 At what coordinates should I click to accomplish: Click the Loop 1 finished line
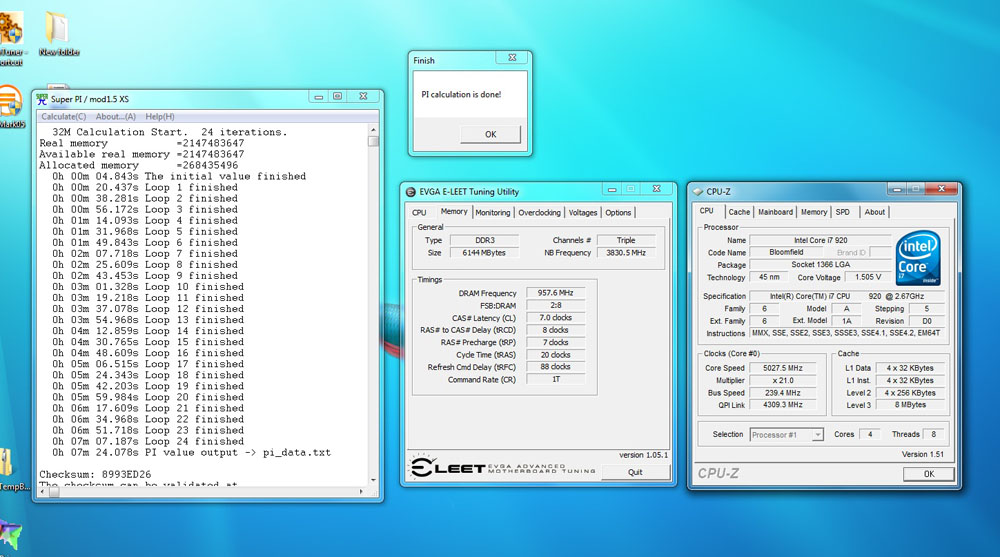pos(145,188)
